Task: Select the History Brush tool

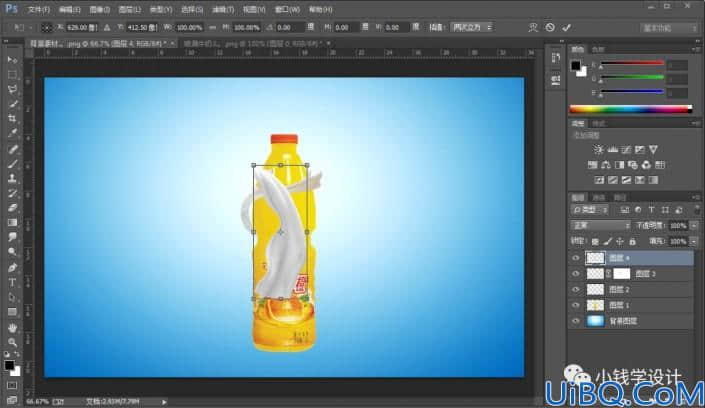Action: 12,193
